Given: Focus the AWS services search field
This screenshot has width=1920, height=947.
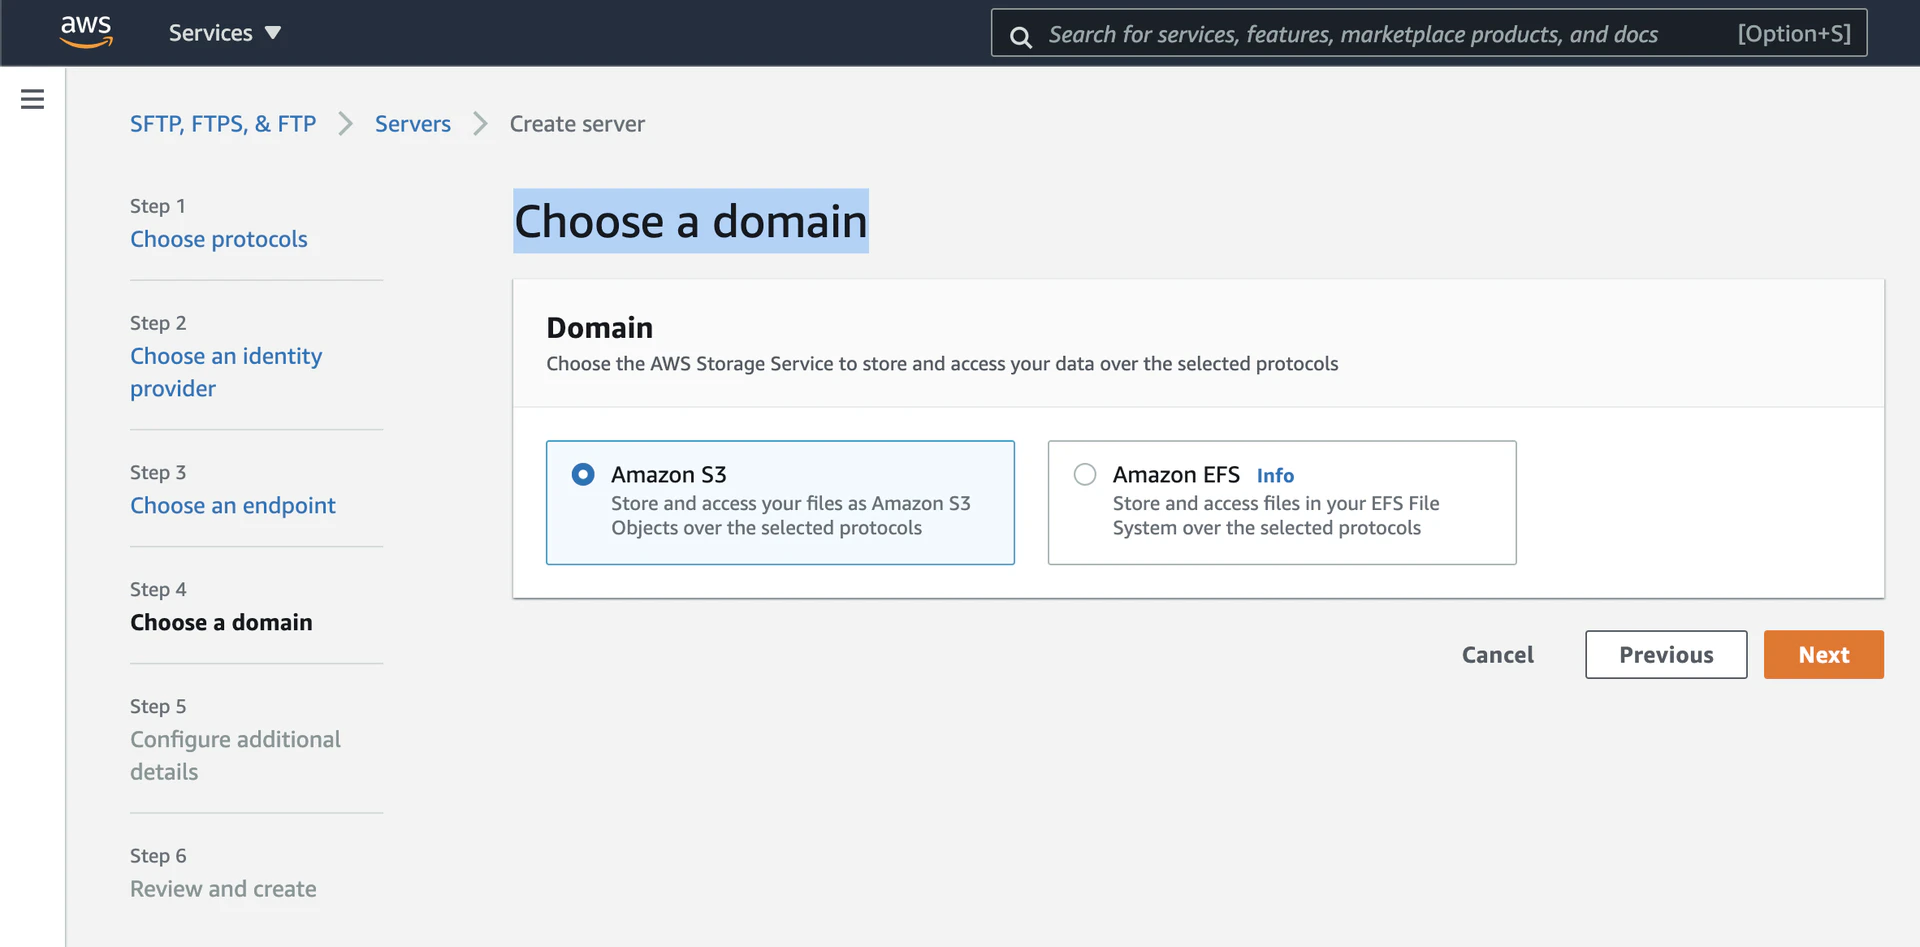Looking at the screenshot, I should tap(1428, 33).
